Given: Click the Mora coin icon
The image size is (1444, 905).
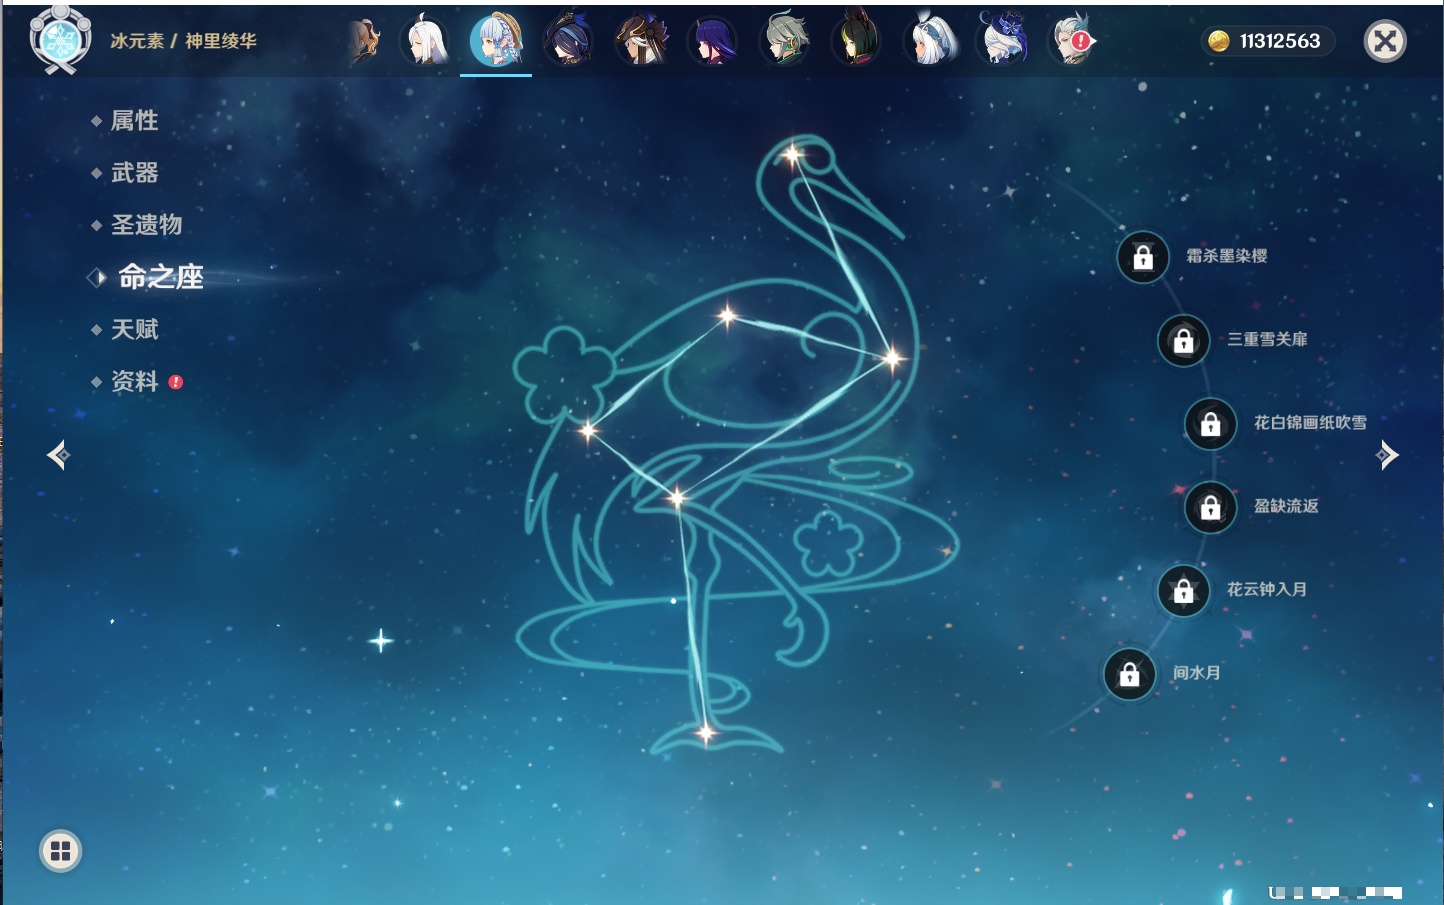Looking at the screenshot, I should (1218, 41).
